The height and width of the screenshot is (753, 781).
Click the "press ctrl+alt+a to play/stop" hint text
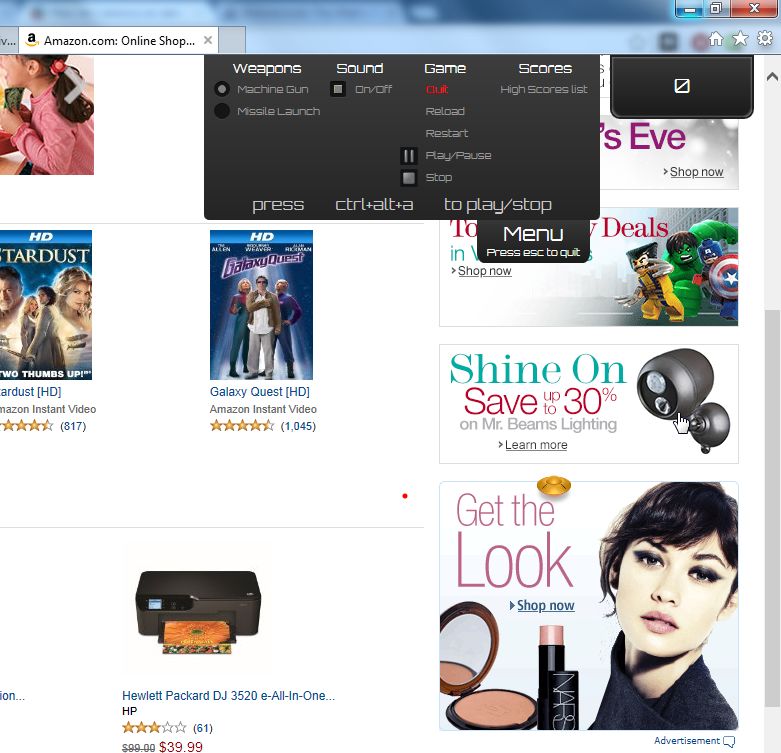(x=402, y=205)
